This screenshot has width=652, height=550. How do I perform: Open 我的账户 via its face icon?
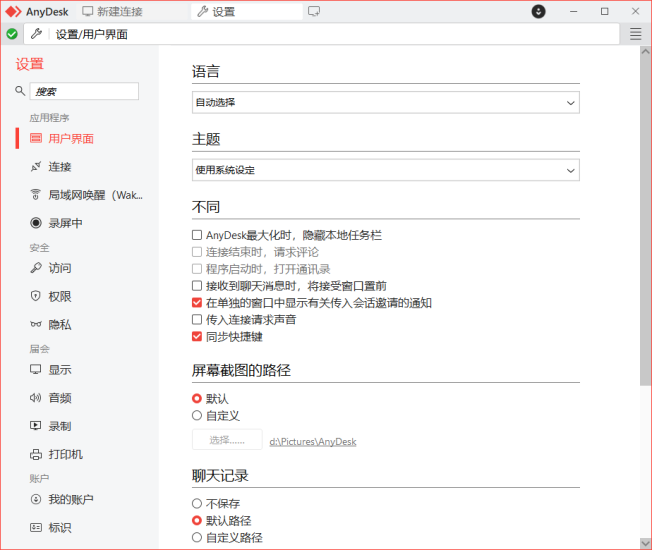click(36, 499)
